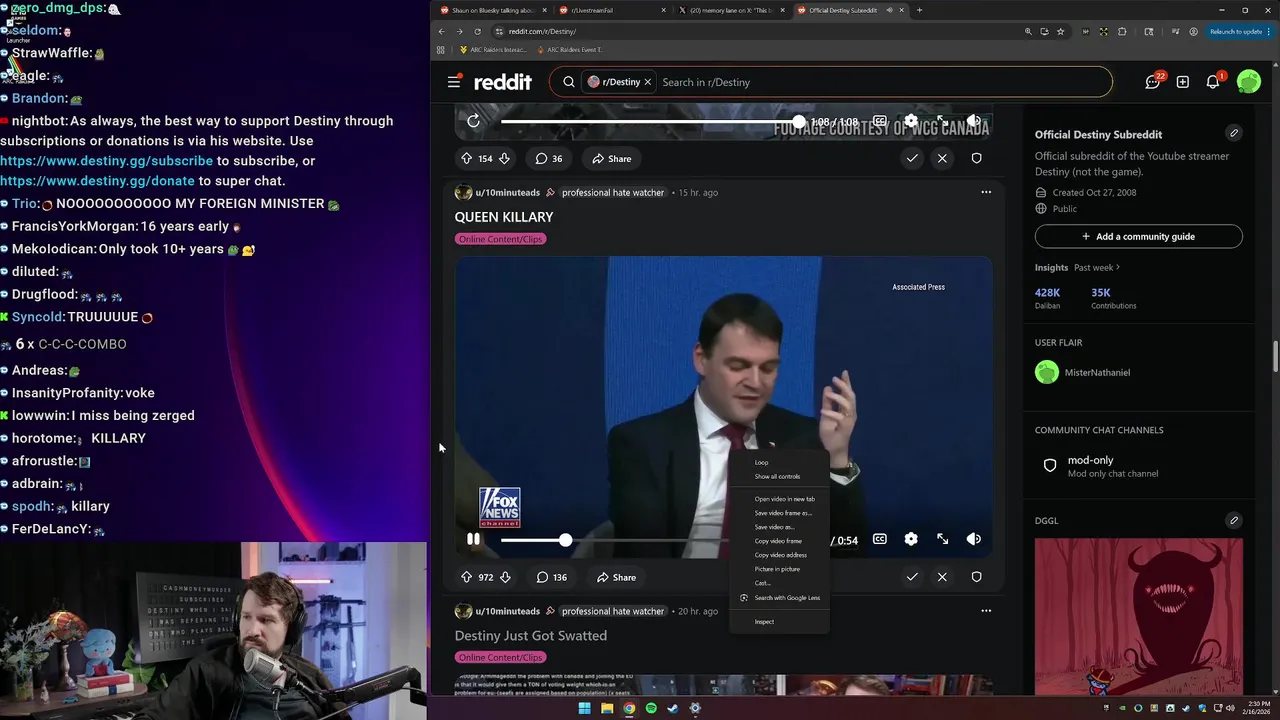Open overflow menu for QUEEN KILLARY post
Image resolution: width=1280 pixels, height=720 pixels.
(986, 192)
